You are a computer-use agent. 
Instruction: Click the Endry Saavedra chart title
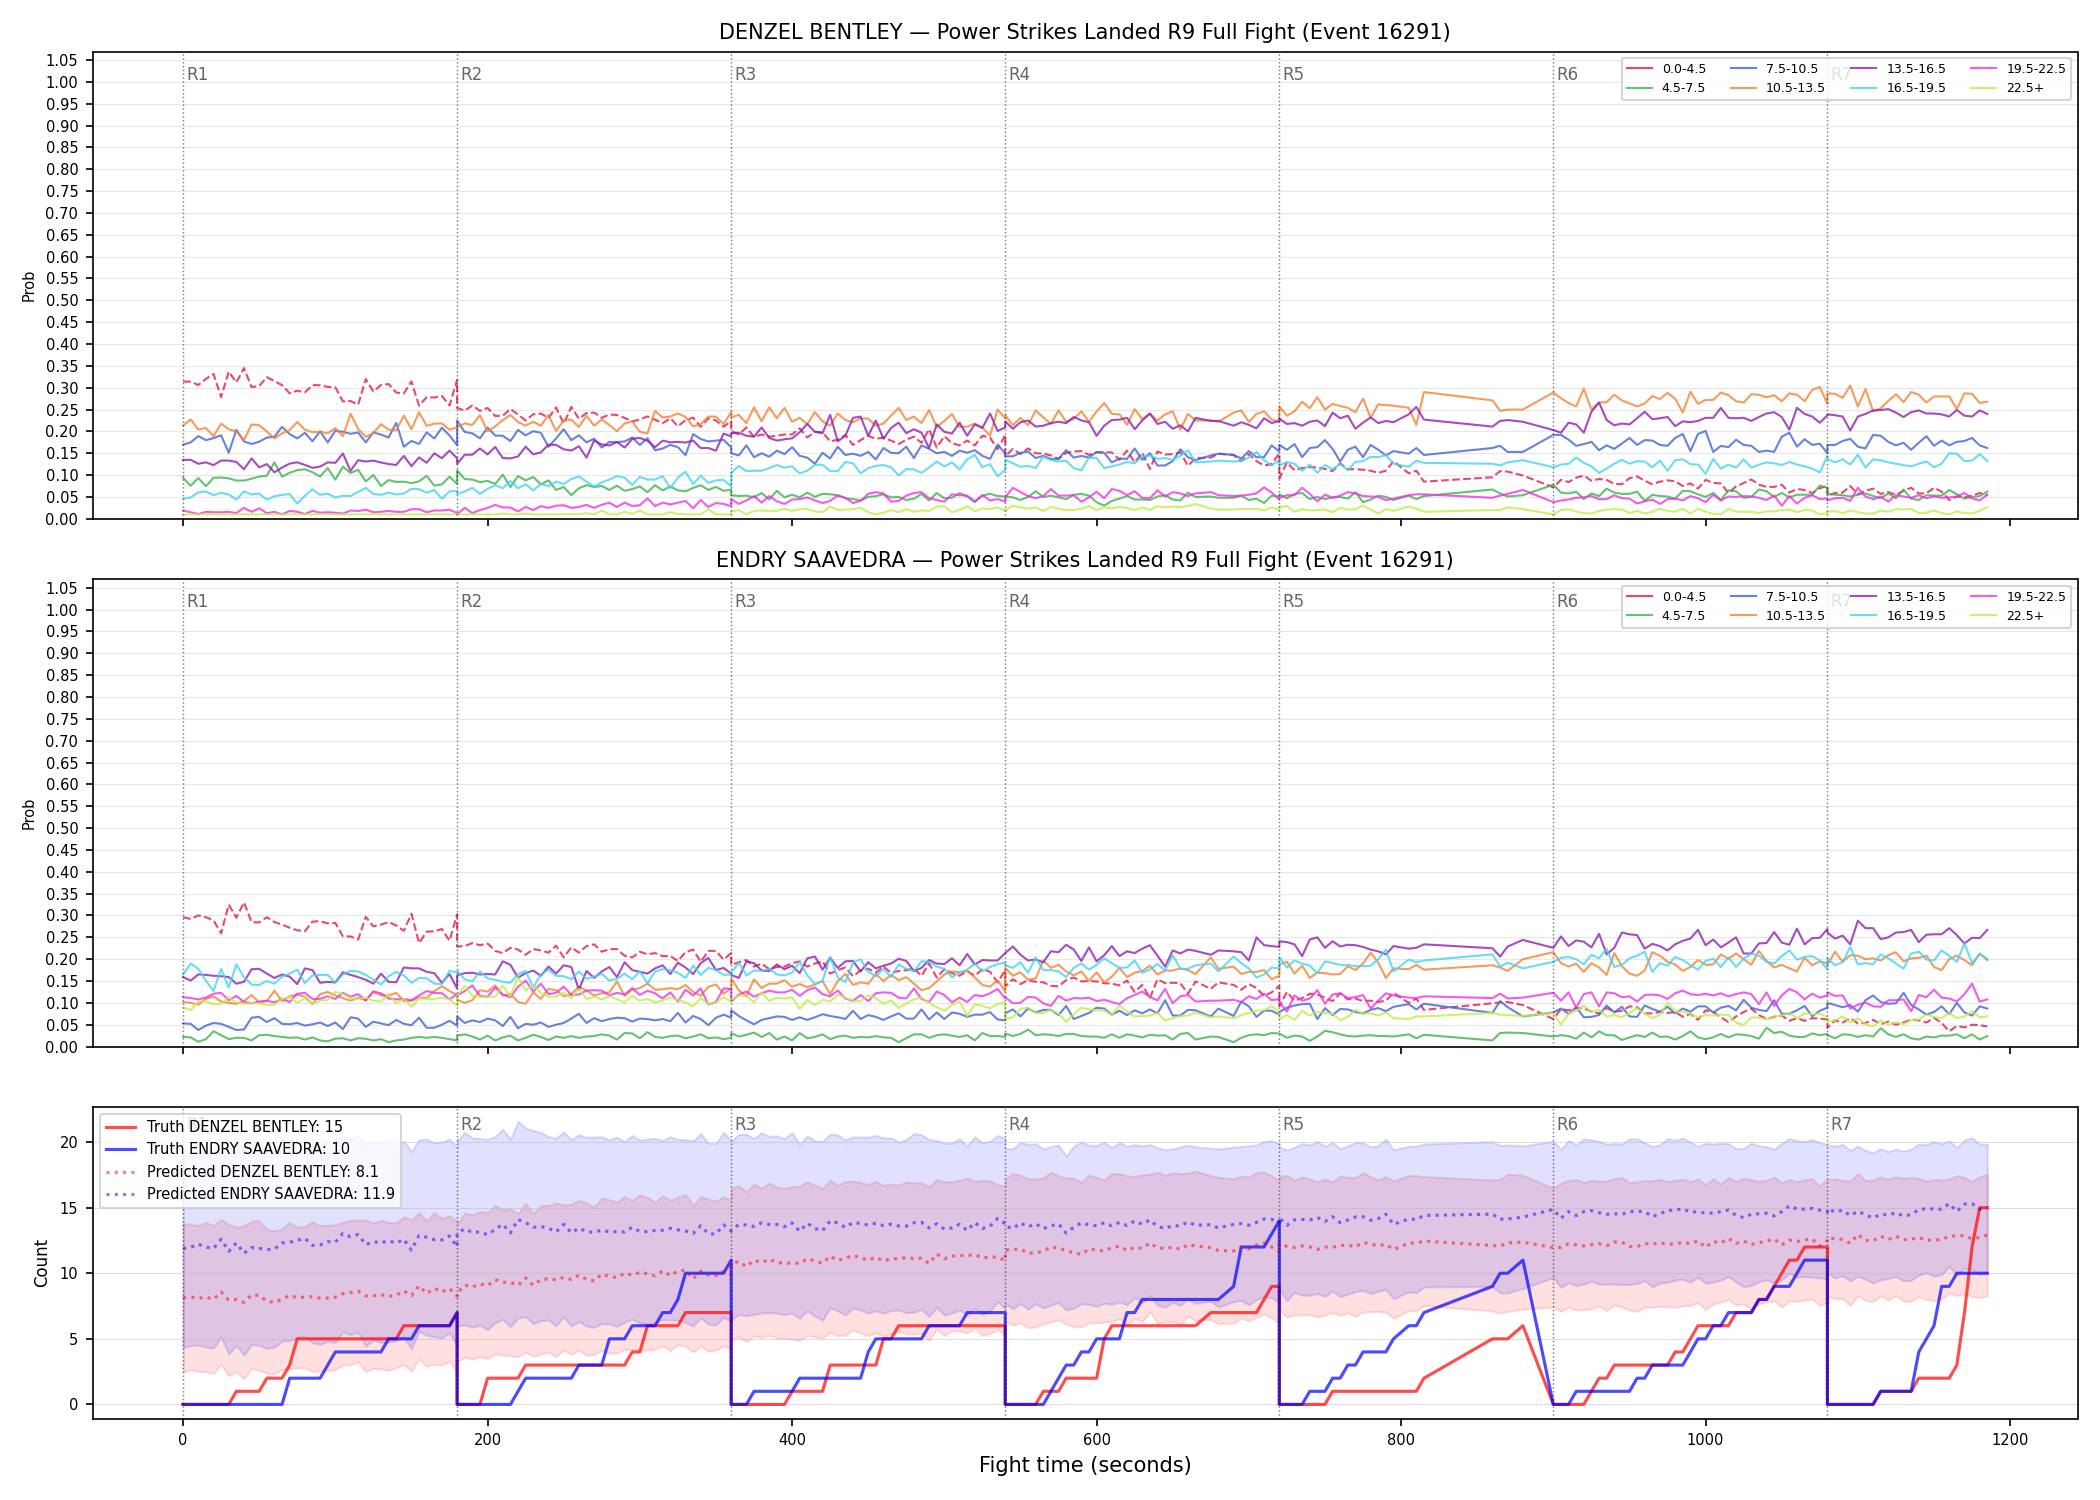coord(1084,560)
